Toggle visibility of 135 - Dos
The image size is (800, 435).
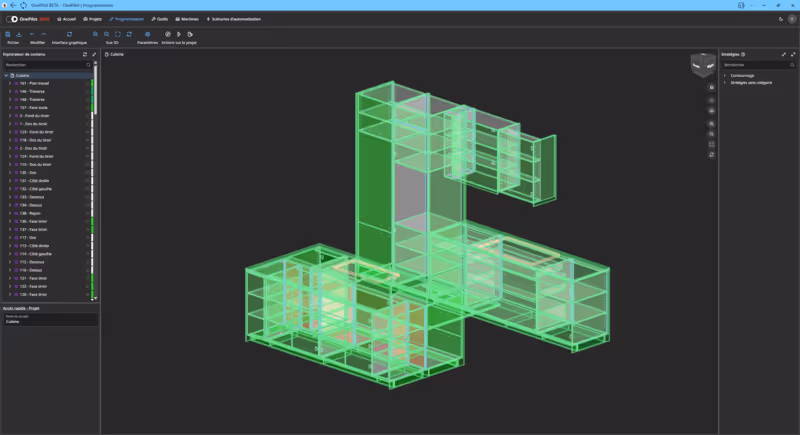87,172
